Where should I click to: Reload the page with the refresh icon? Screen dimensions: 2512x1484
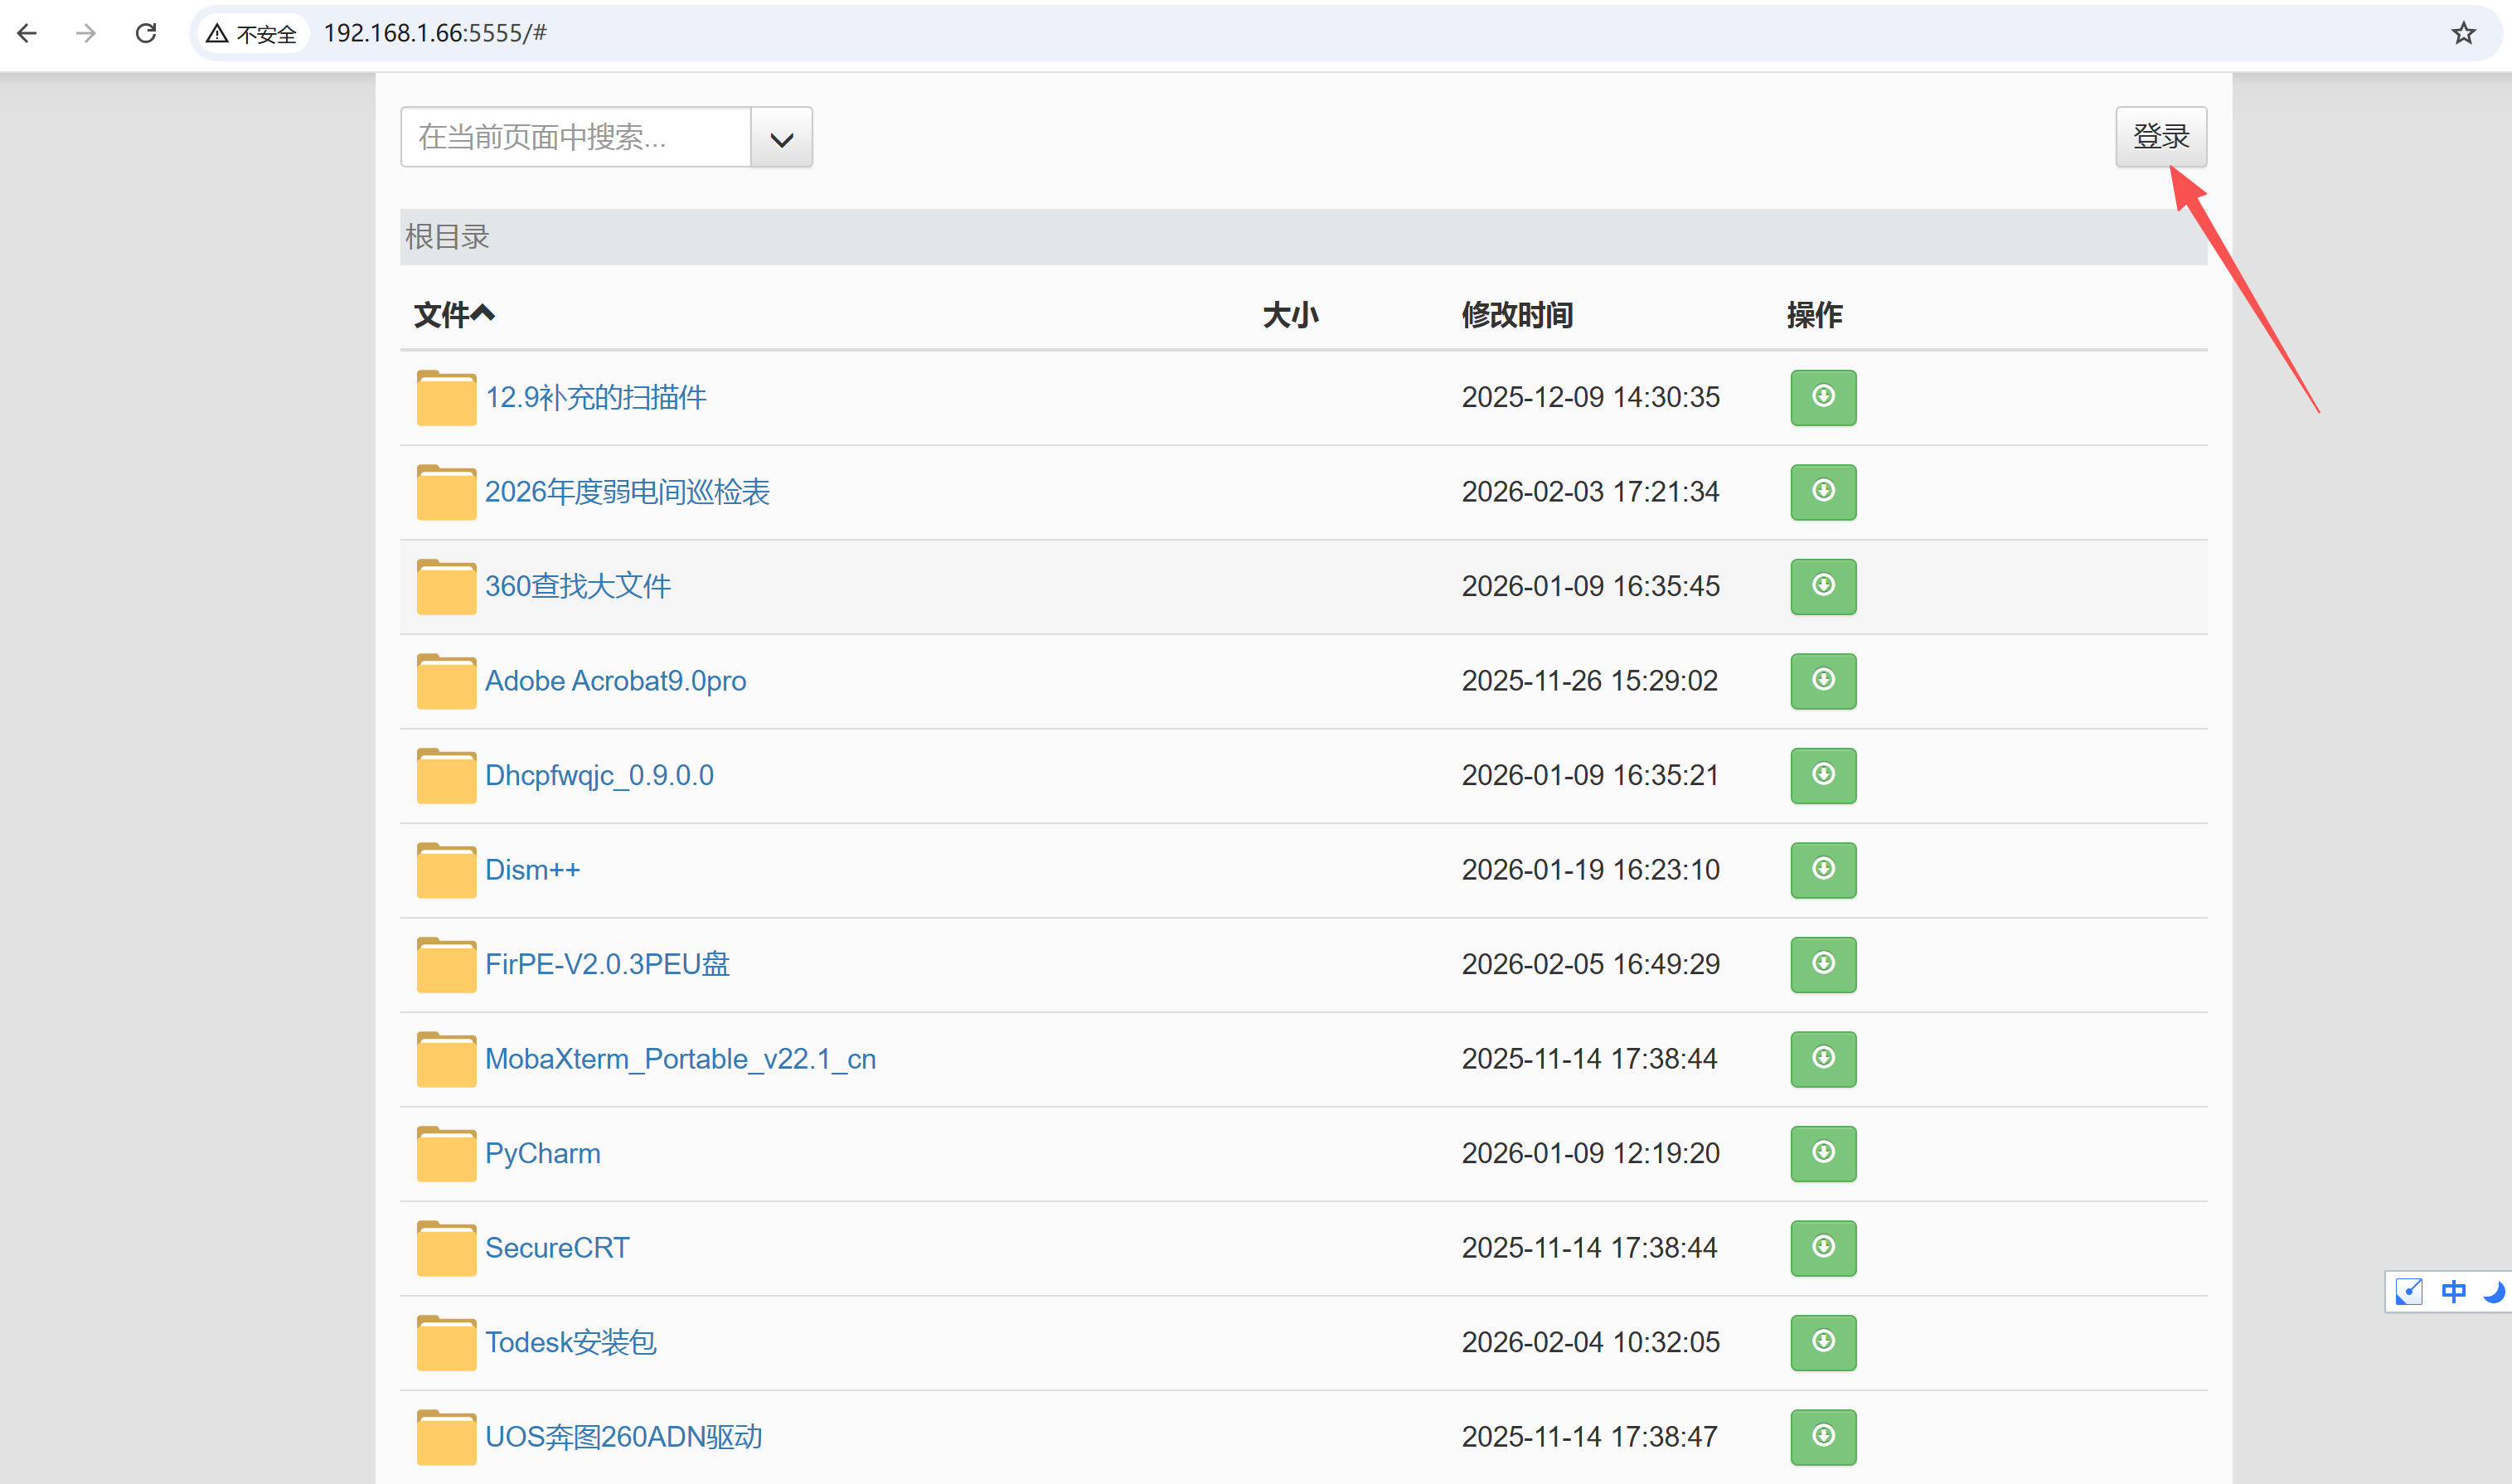click(x=146, y=33)
